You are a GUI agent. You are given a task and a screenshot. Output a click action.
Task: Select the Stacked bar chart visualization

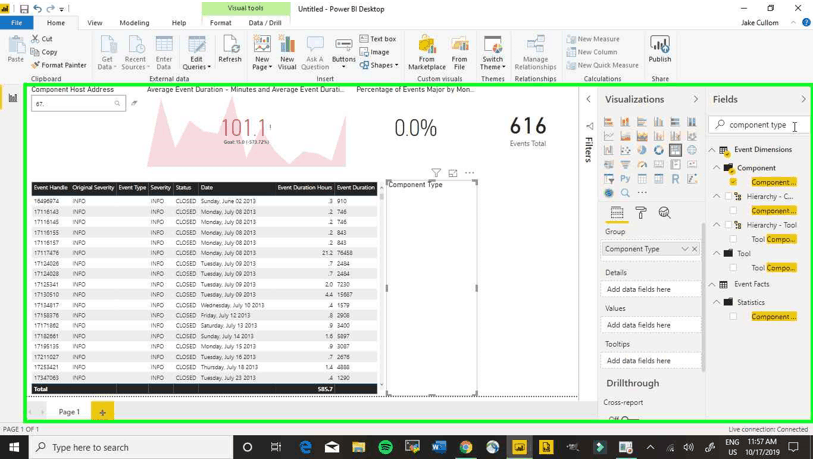tap(609, 122)
